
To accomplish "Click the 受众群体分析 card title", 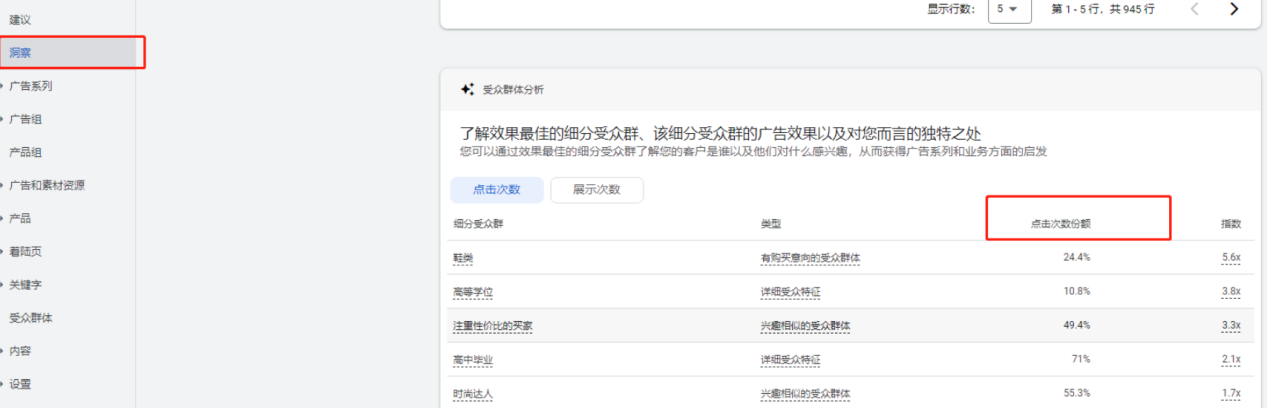I will [514, 89].
